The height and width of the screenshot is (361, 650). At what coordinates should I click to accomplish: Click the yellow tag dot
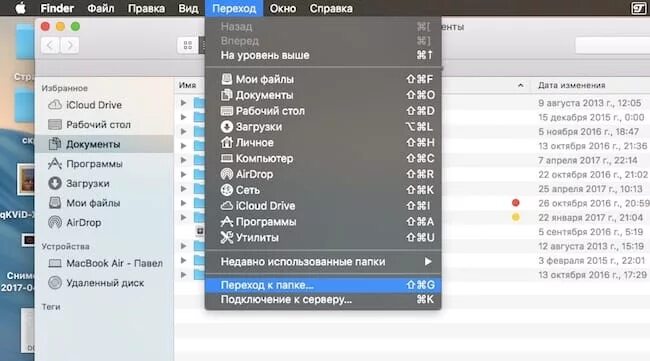click(x=516, y=217)
